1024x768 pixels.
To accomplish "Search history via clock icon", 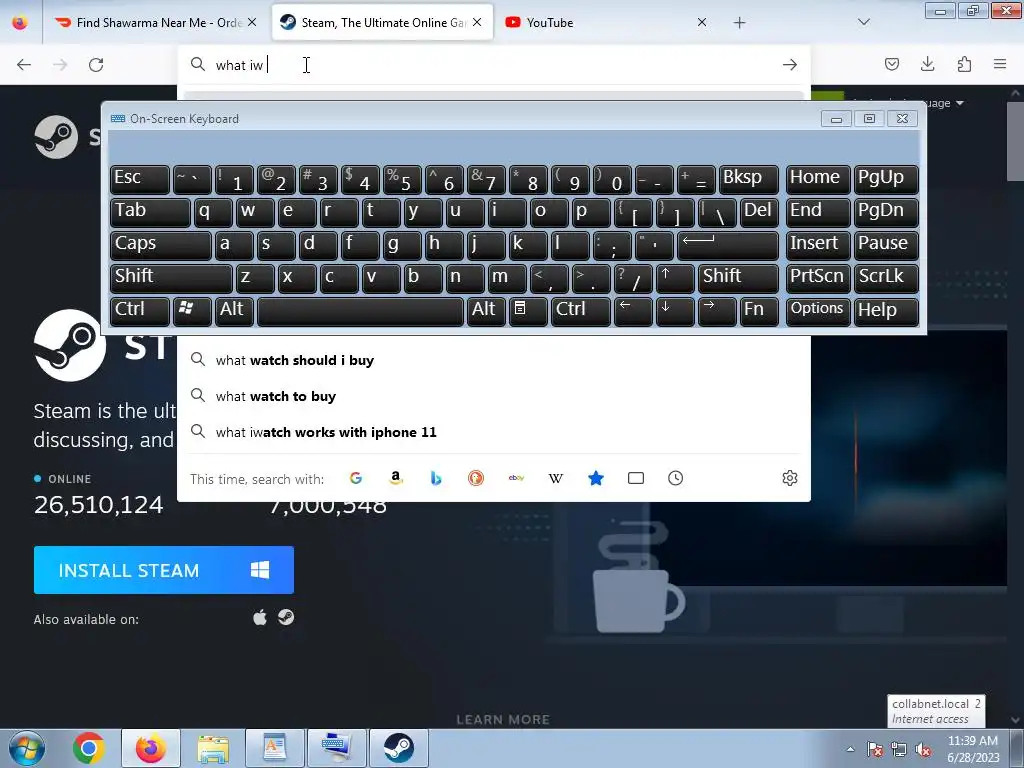I will point(675,478).
